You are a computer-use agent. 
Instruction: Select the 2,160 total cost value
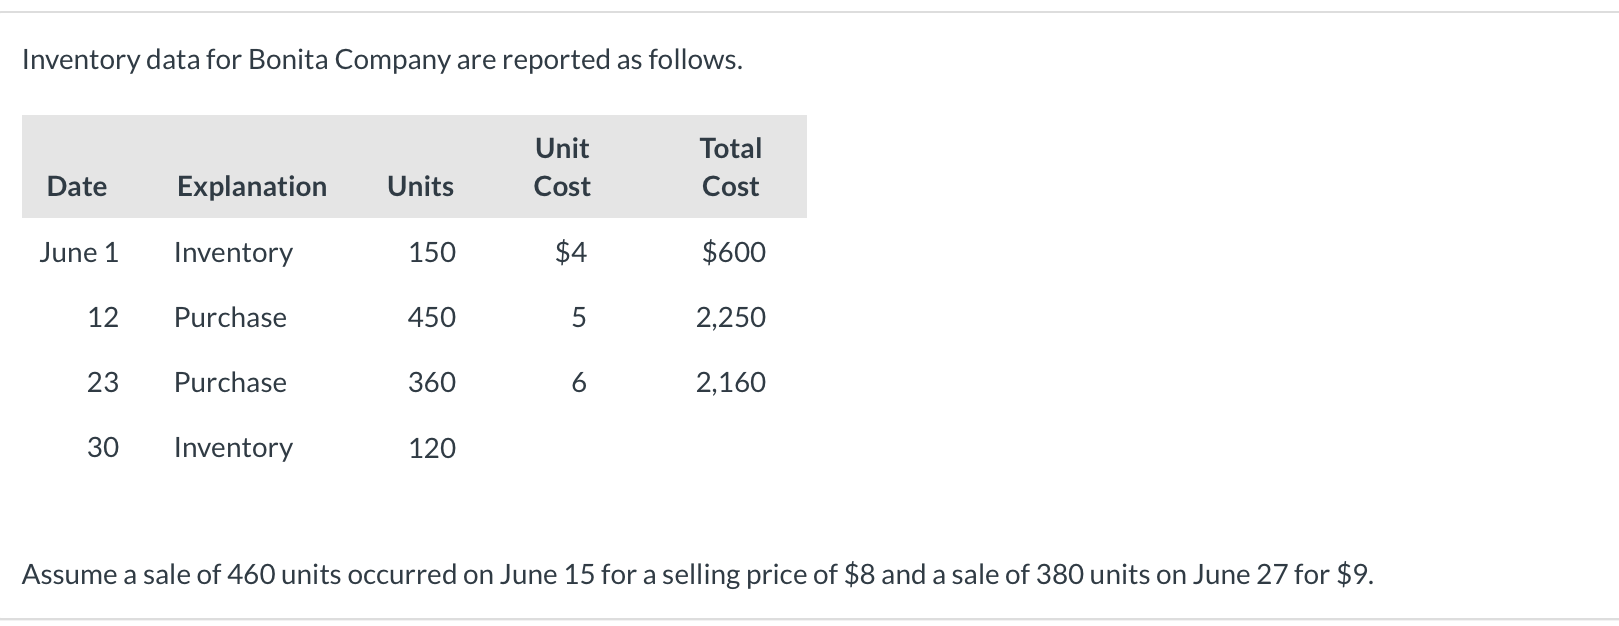[x=731, y=382]
